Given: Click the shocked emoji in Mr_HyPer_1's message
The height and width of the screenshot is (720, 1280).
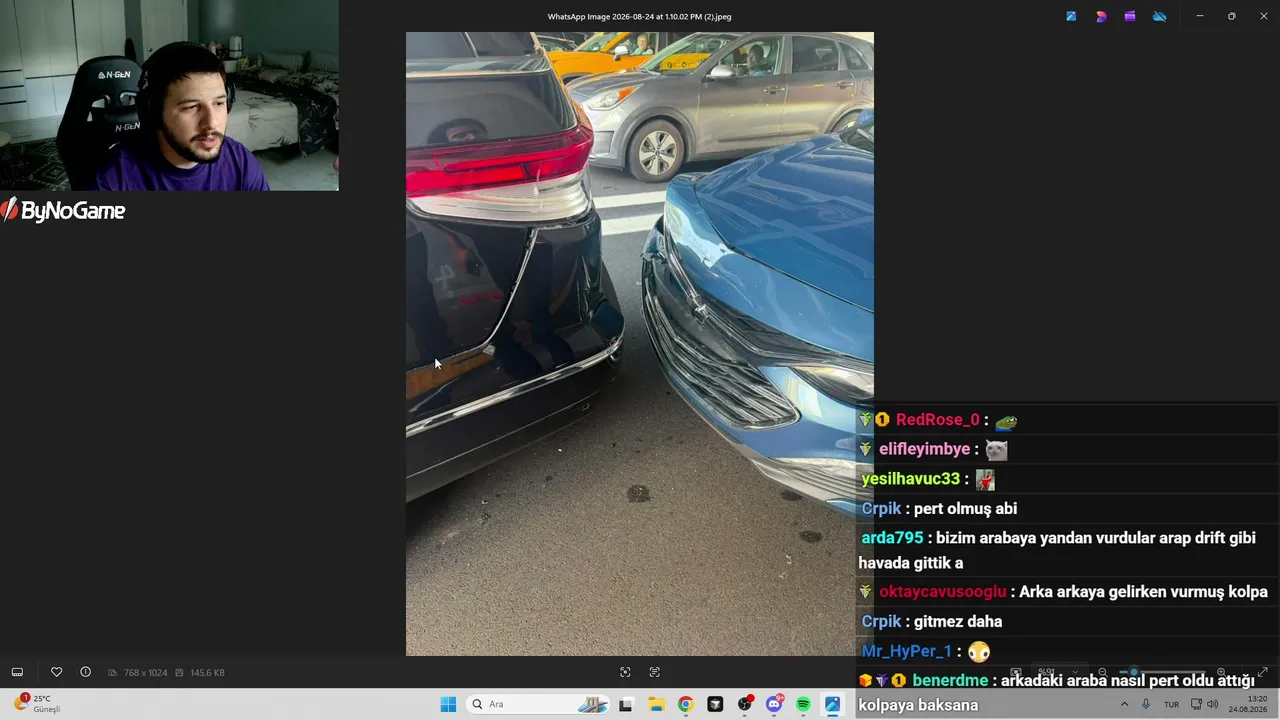Looking at the screenshot, I should (x=979, y=652).
